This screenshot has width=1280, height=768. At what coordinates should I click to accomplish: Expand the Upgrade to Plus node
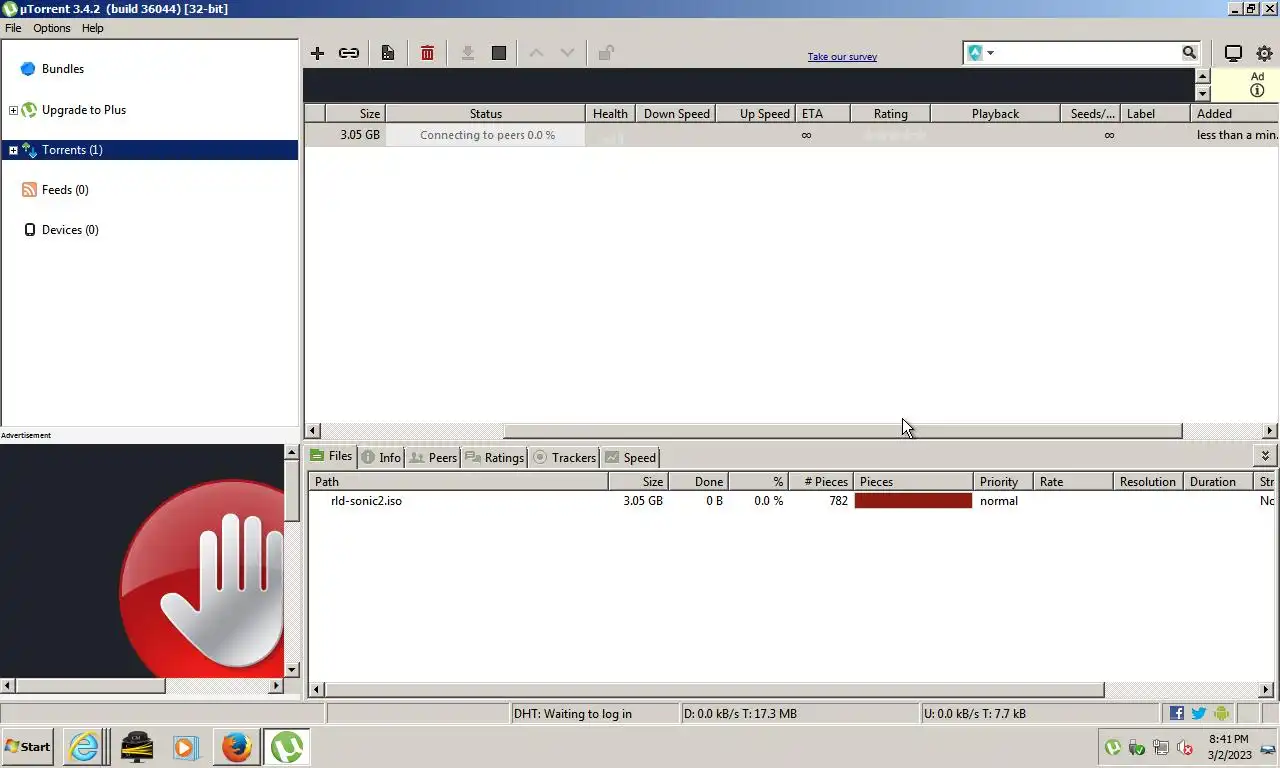click(13, 110)
